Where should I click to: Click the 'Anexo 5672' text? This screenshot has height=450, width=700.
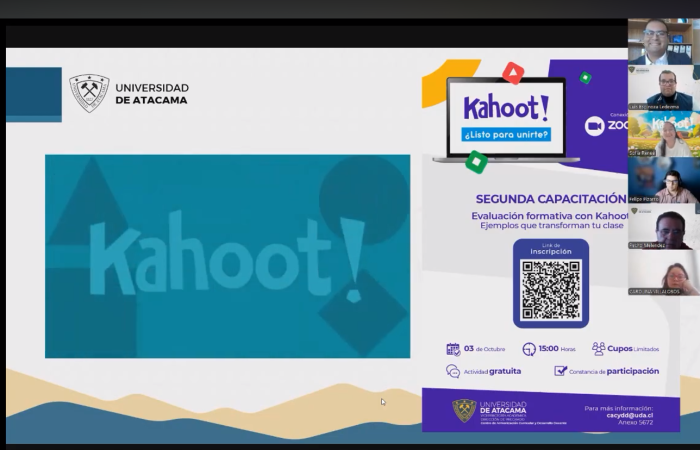[635, 422]
